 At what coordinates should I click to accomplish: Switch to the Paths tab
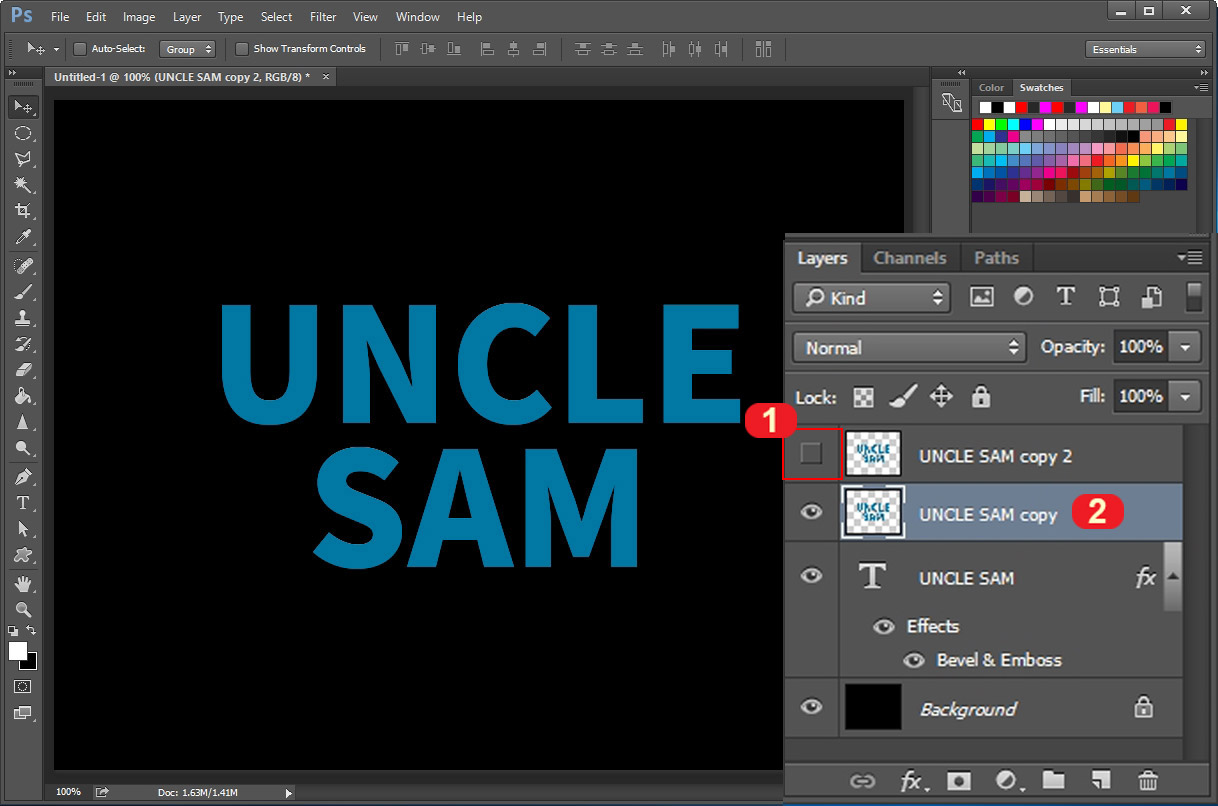pos(996,258)
